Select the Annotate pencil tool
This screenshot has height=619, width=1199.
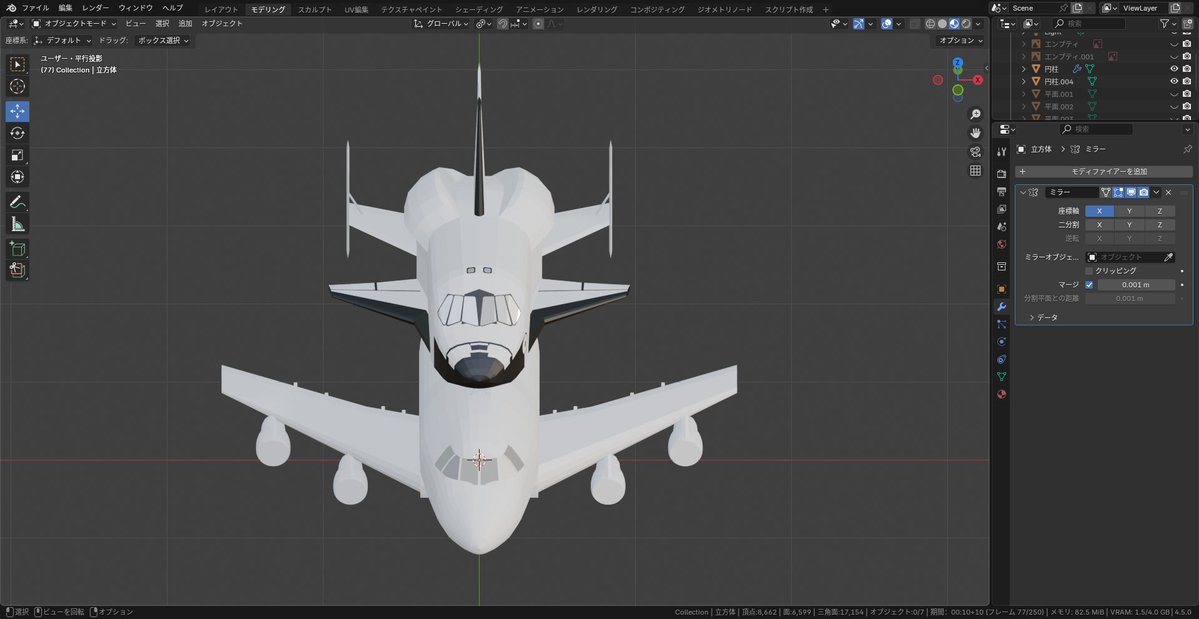coord(18,202)
